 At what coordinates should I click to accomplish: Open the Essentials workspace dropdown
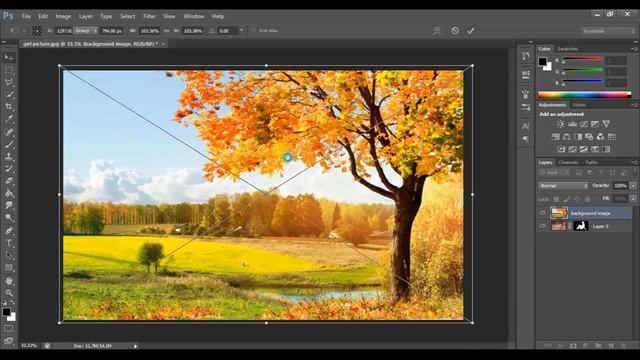(x=609, y=31)
